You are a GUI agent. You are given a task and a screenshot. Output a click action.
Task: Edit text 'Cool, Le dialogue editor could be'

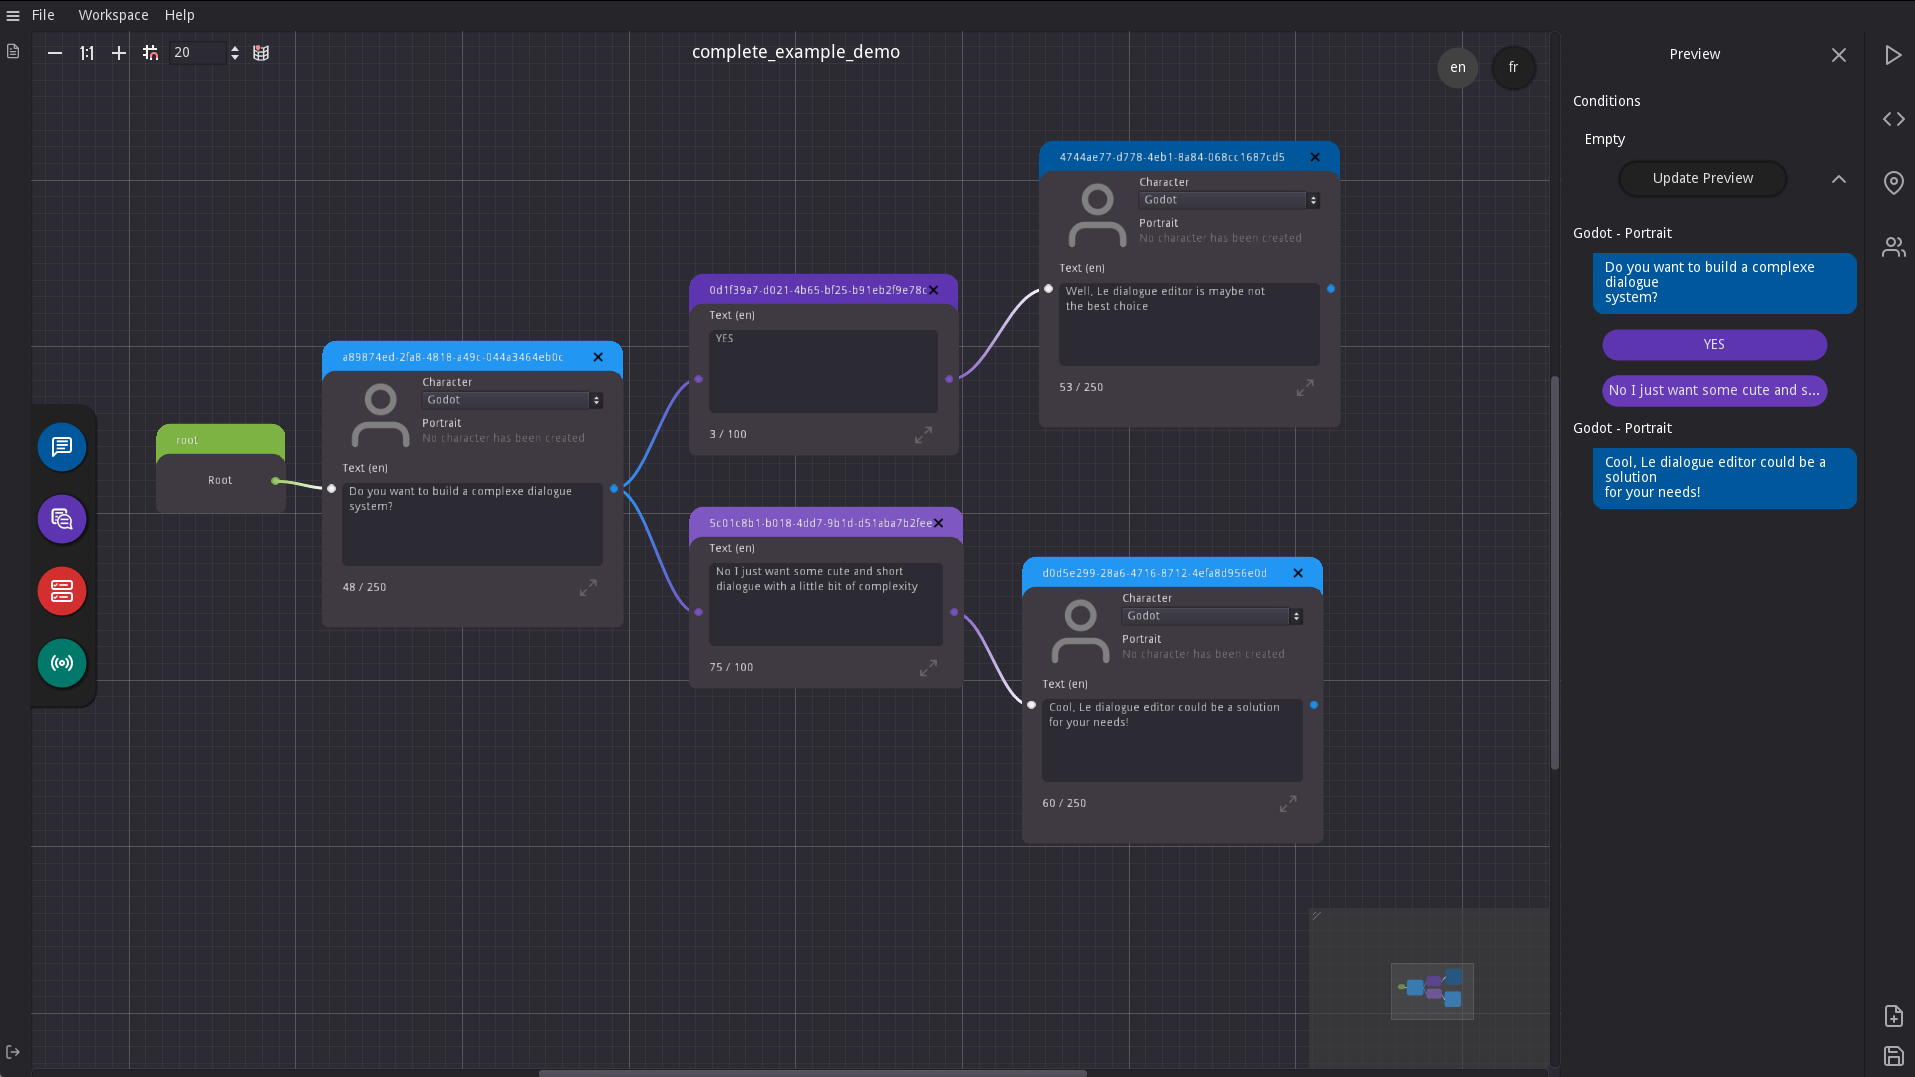1172,740
